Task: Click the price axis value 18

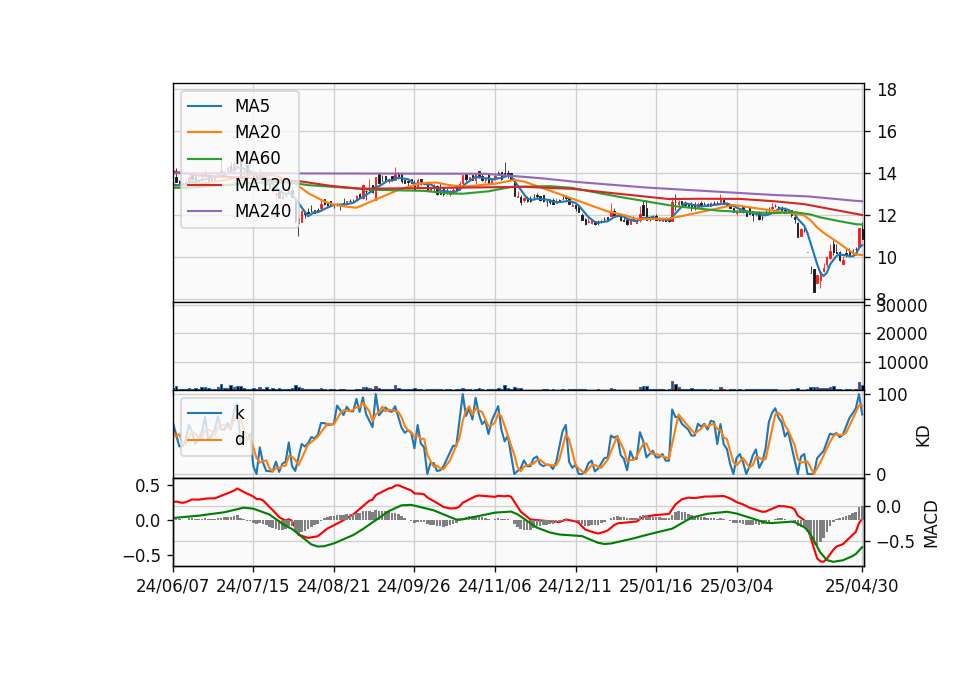Action: [x=887, y=90]
